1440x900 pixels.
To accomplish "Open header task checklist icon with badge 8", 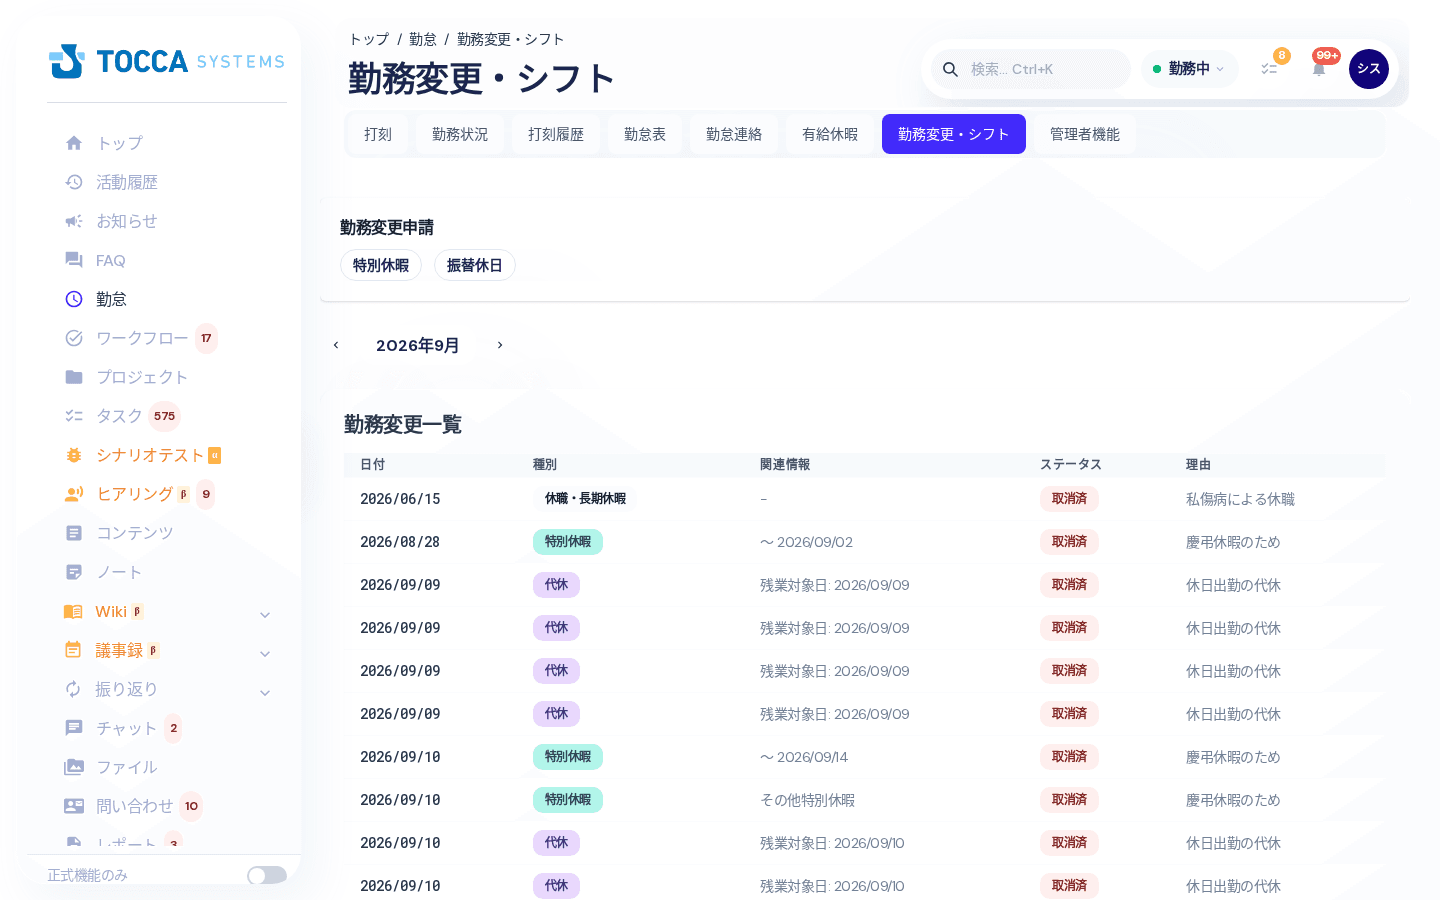I will [x=1270, y=68].
